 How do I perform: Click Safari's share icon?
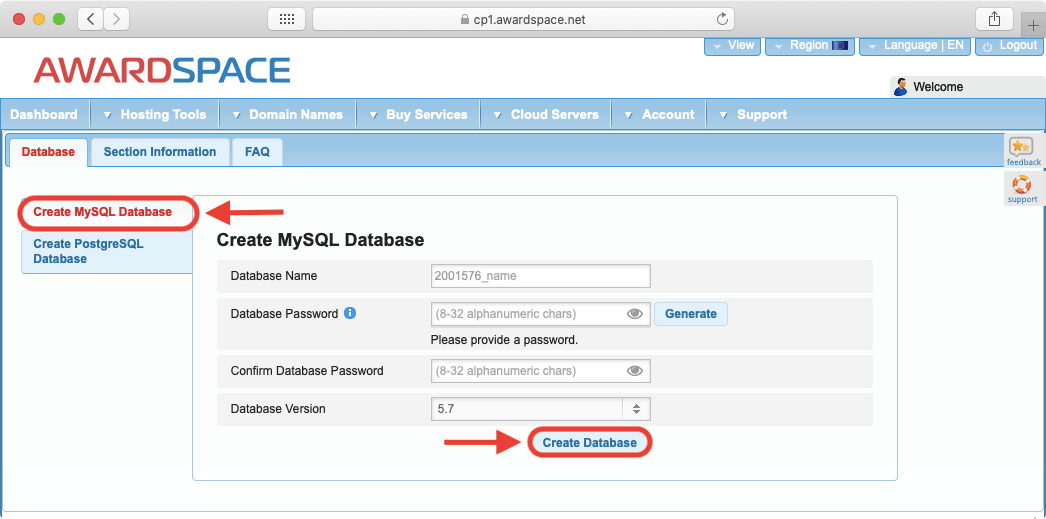tap(994, 19)
